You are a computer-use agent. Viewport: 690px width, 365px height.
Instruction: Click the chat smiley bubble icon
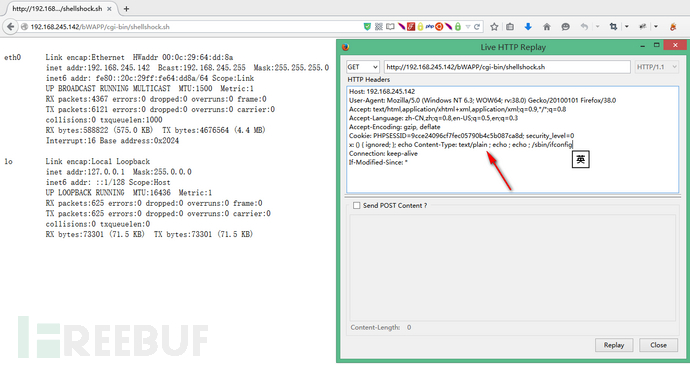565,27
